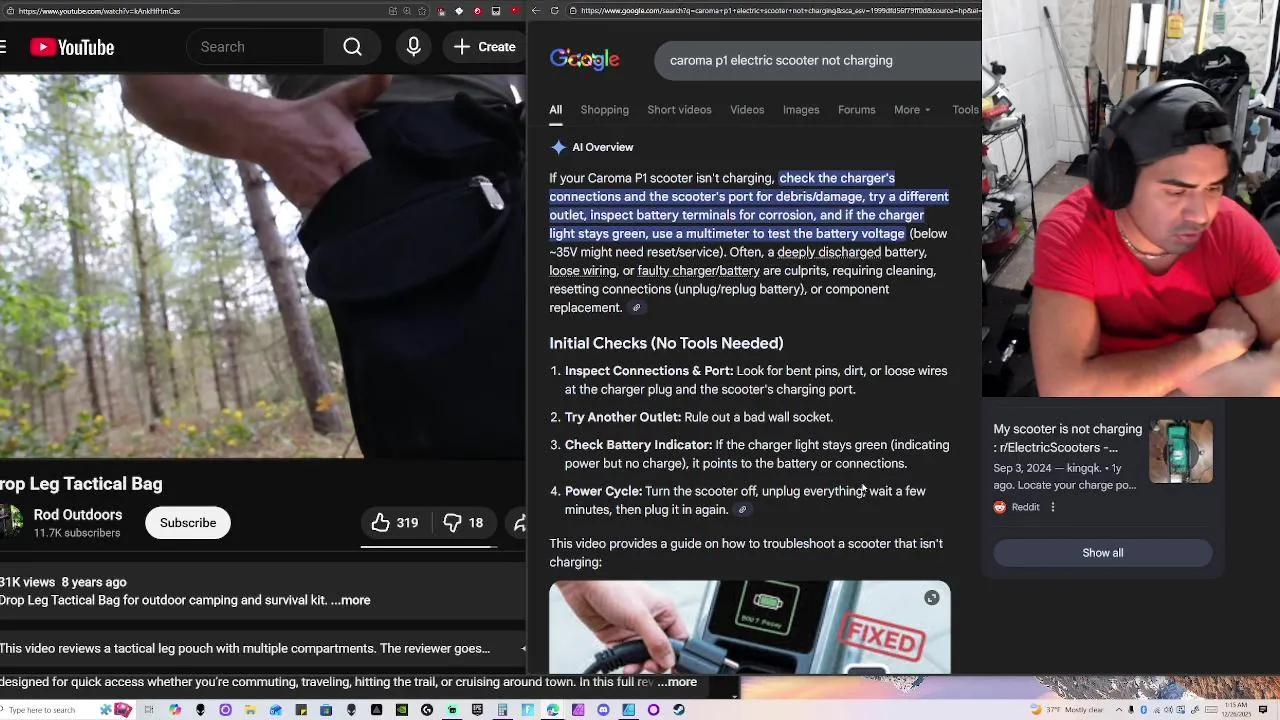Image resolution: width=1280 pixels, height=720 pixels.
Task: Switch to Forums results tab
Action: click(x=856, y=110)
